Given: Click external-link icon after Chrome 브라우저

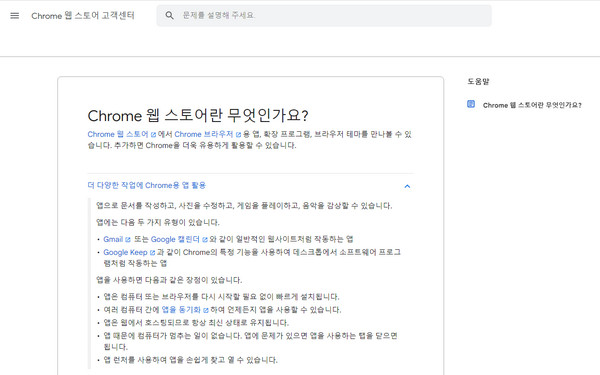Looking at the screenshot, I should [x=238, y=135].
